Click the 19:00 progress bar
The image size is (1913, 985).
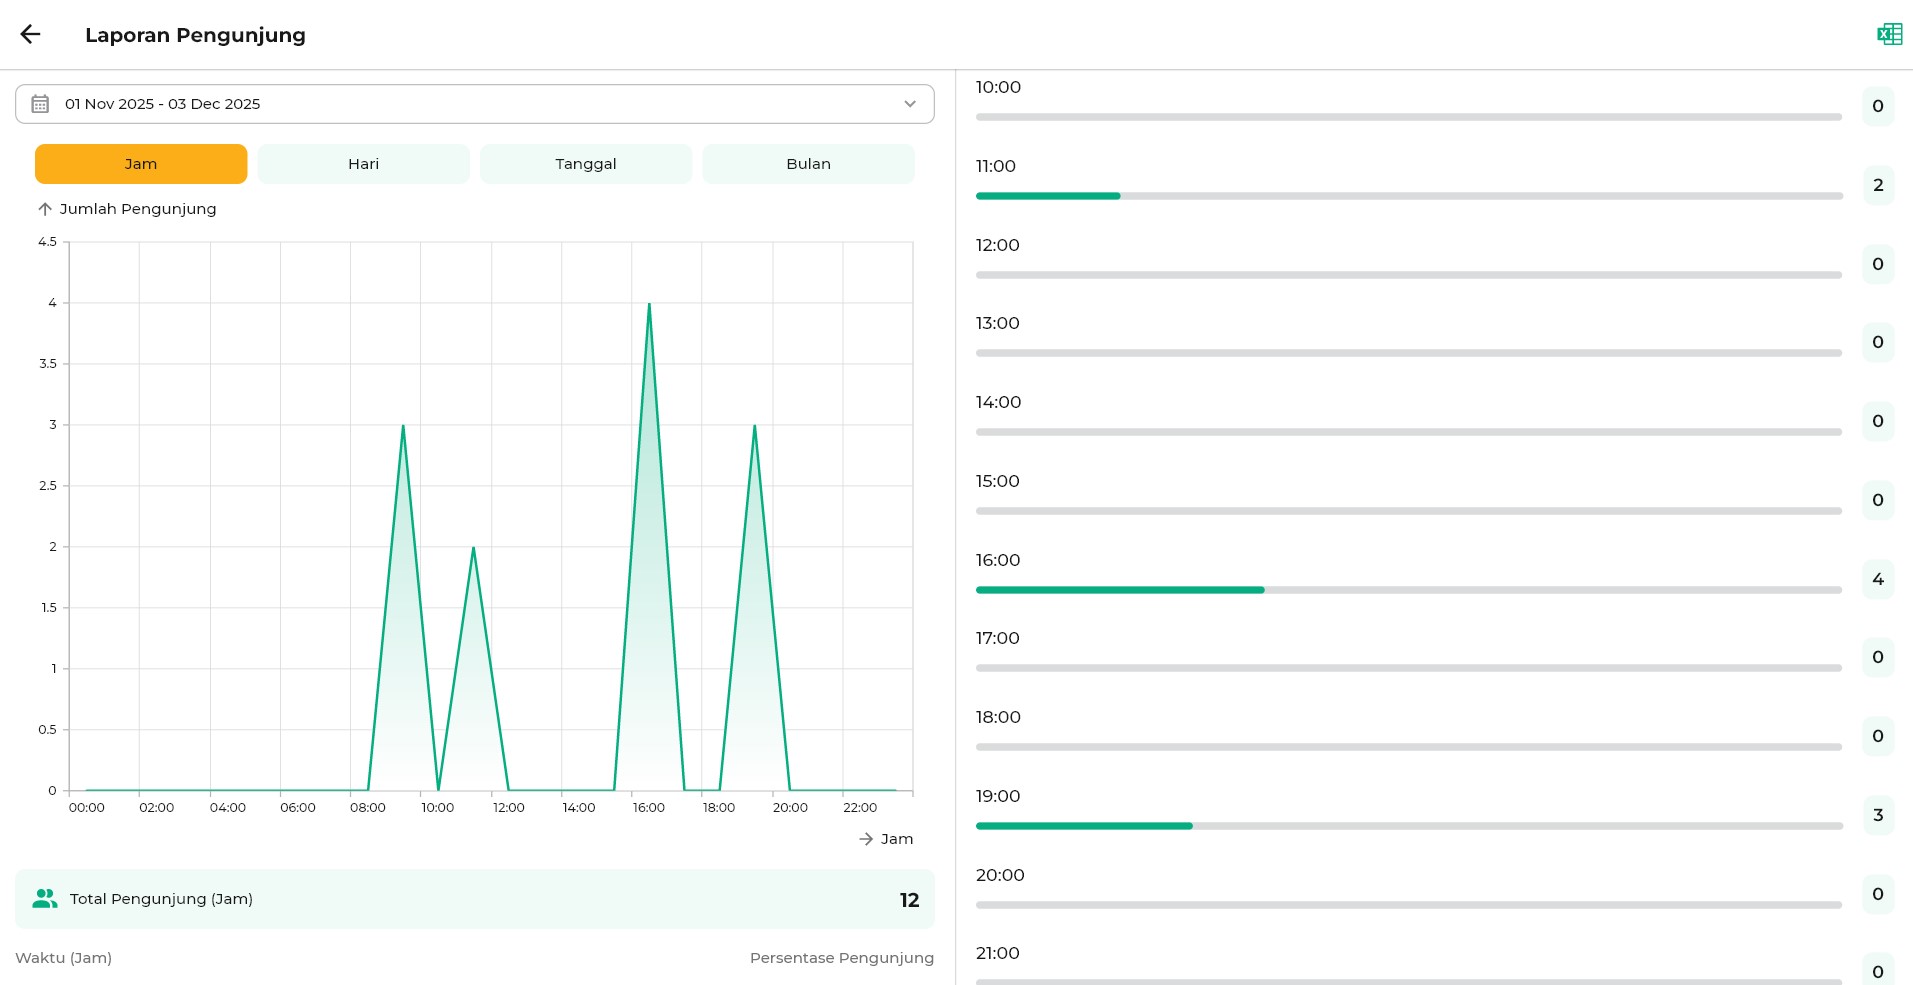click(1408, 826)
